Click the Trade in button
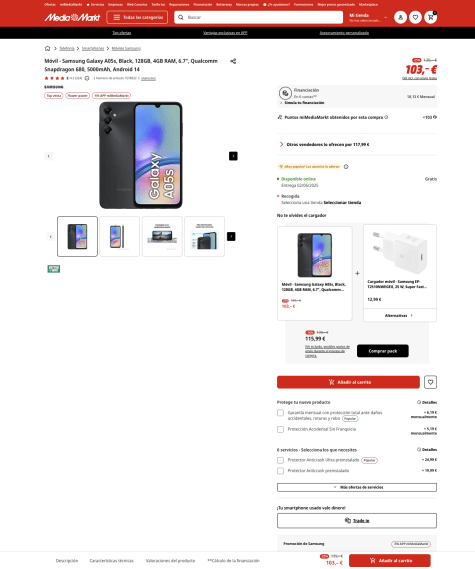Screen dimensions: 475x569 [x=357, y=521]
